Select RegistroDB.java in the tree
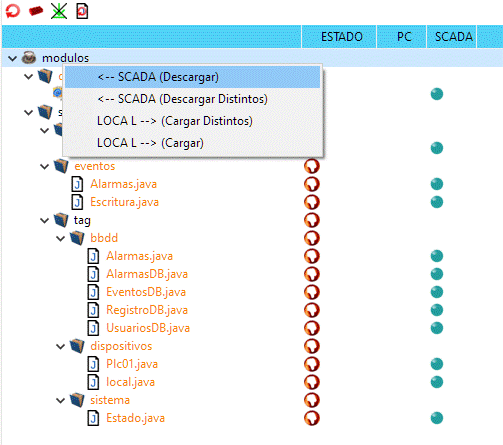Image resolution: width=503 pixels, height=445 pixels. [147, 310]
